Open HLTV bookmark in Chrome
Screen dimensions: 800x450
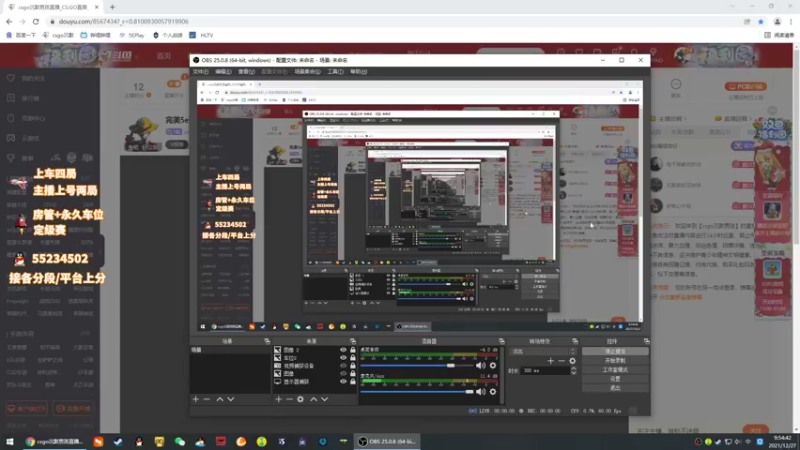[202, 35]
